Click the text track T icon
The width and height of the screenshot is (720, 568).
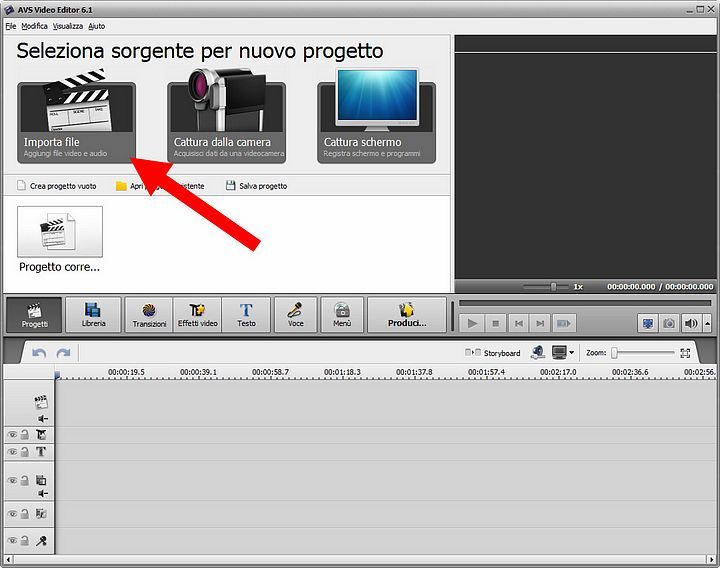pyautogui.click(x=41, y=452)
